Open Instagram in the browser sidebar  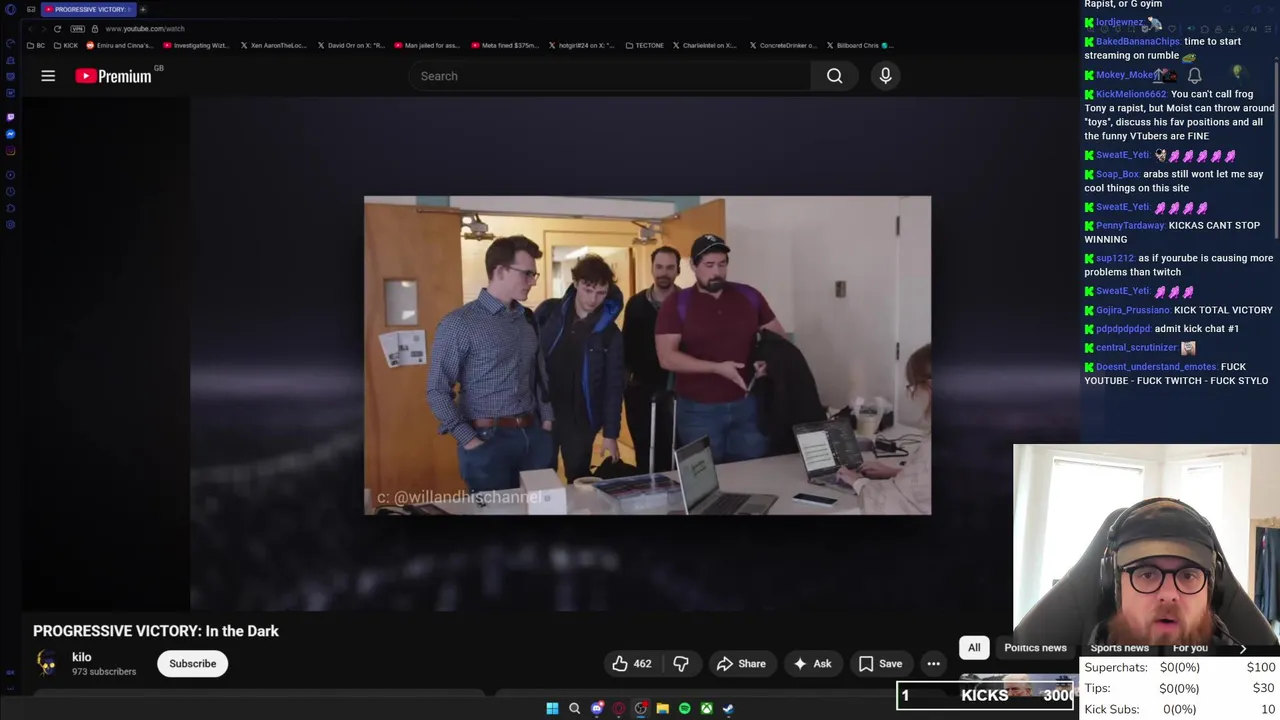pyautogui.click(x=10, y=151)
